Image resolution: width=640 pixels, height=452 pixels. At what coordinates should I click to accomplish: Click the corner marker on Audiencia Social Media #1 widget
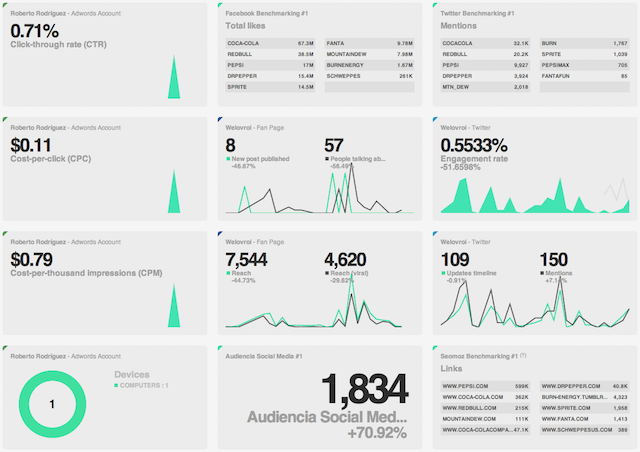(220, 348)
